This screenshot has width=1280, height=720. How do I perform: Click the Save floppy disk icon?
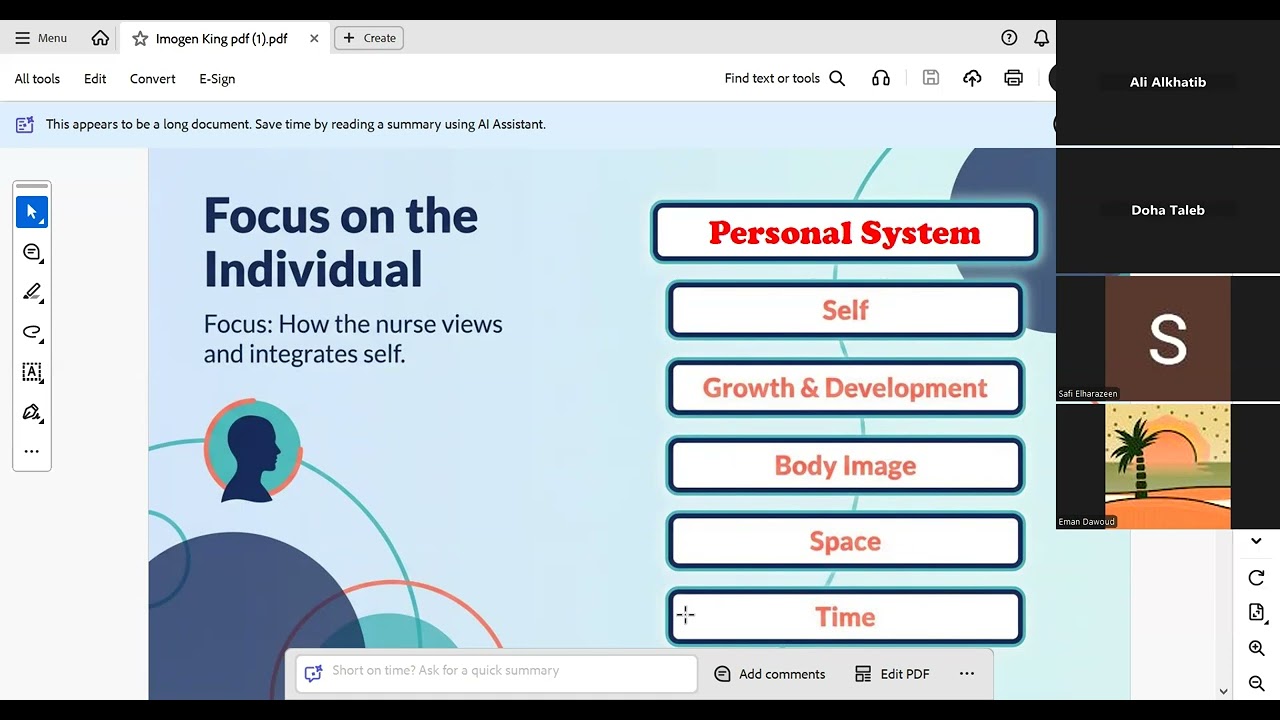pos(931,78)
